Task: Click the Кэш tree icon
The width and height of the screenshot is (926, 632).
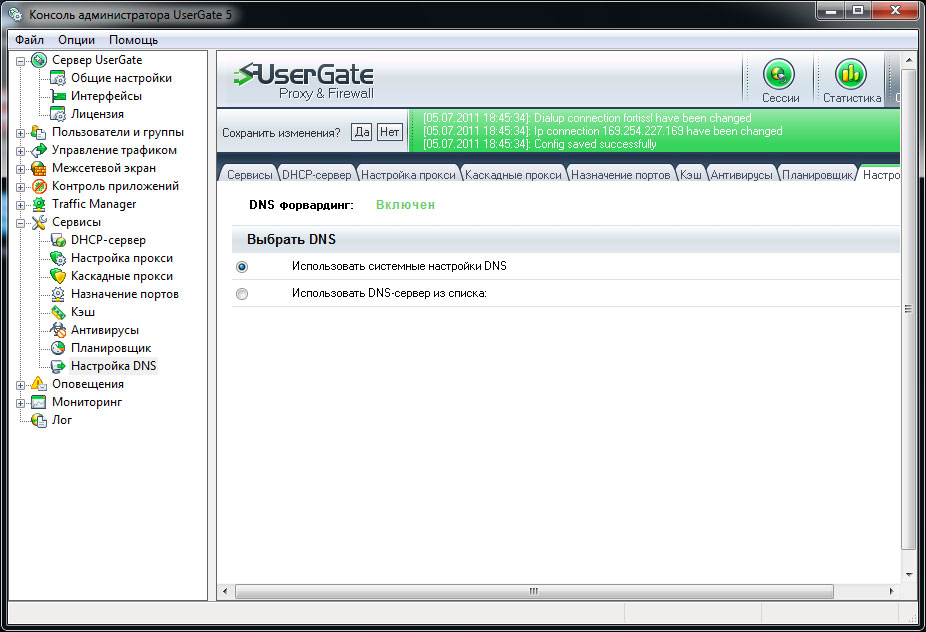Action: pyautogui.click(x=58, y=312)
